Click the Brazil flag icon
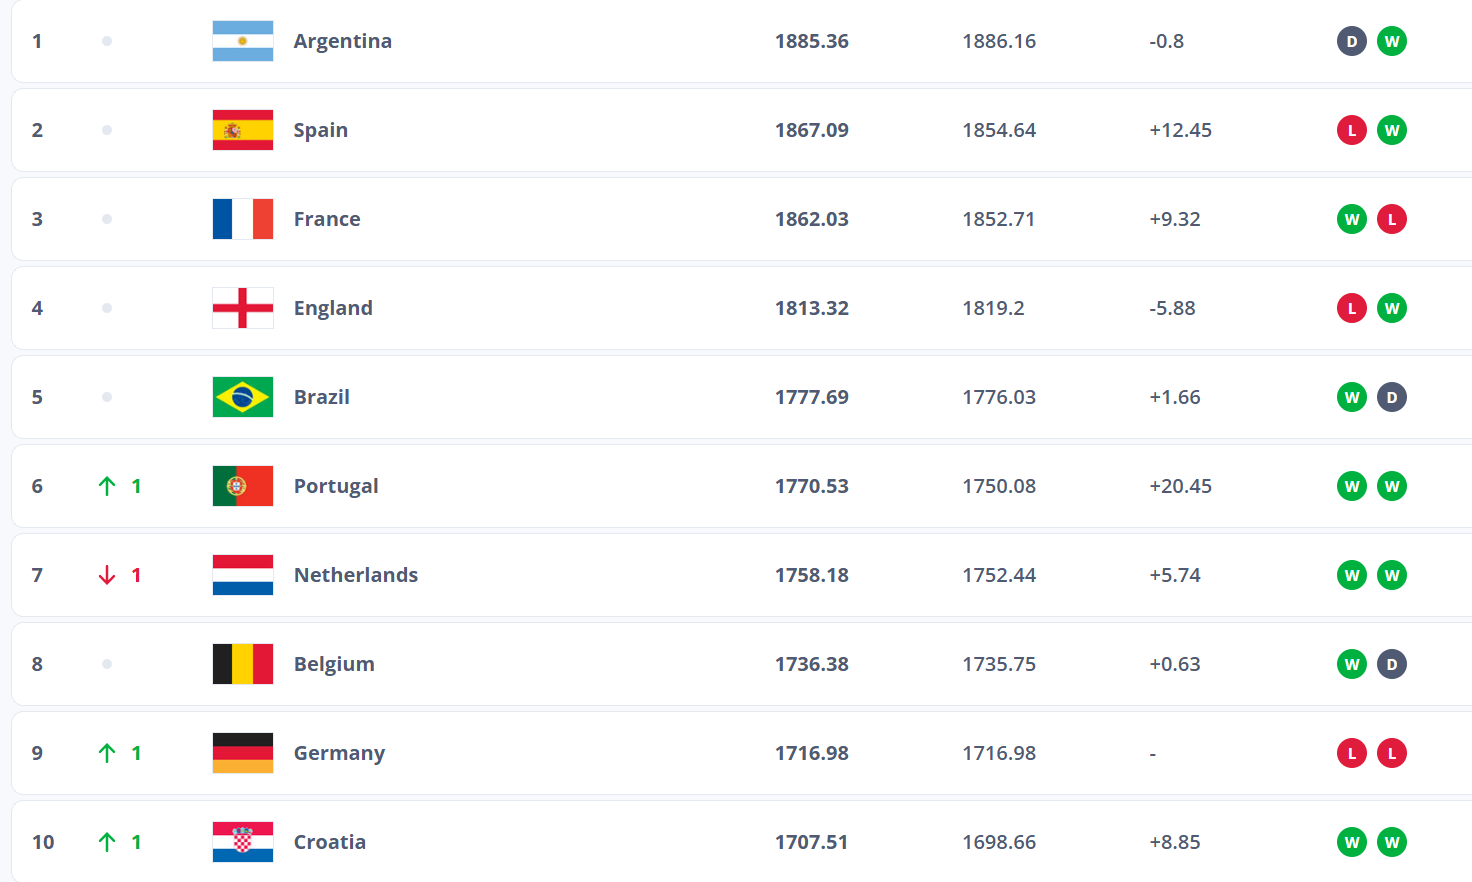The width and height of the screenshot is (1472, 882). click(x=243, y=397)
